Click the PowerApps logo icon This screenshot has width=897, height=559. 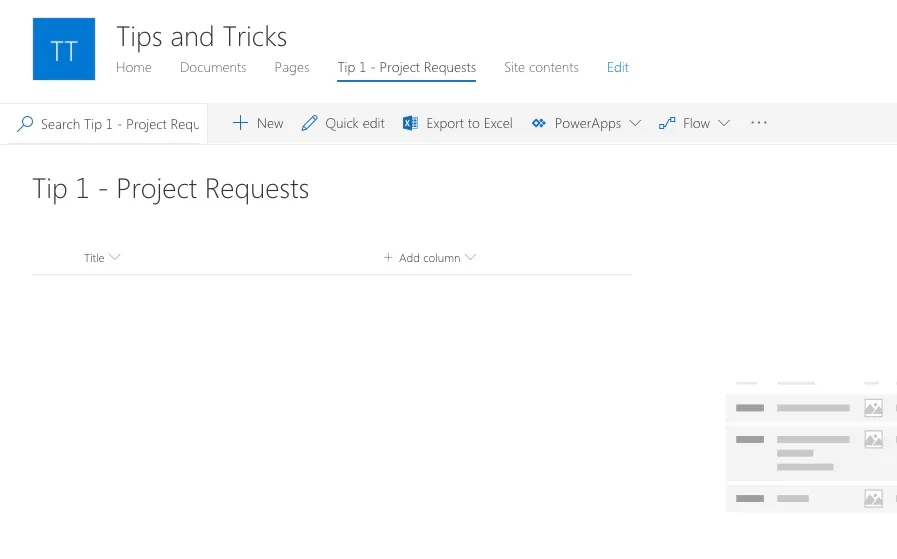pos(538,123)
